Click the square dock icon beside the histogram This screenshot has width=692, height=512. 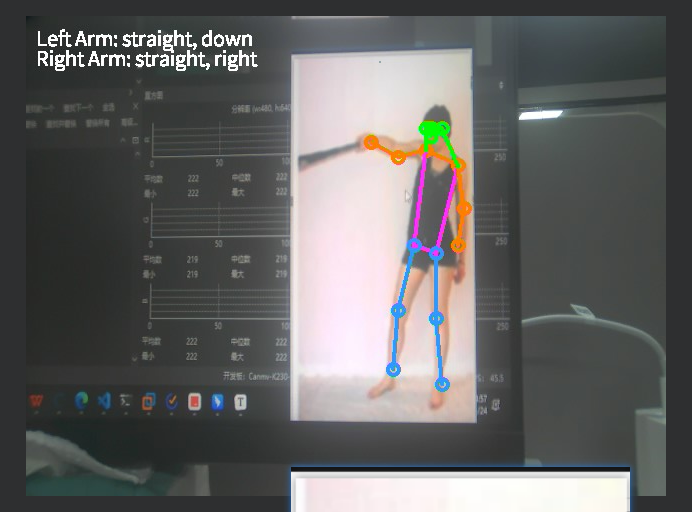(135, 140)
